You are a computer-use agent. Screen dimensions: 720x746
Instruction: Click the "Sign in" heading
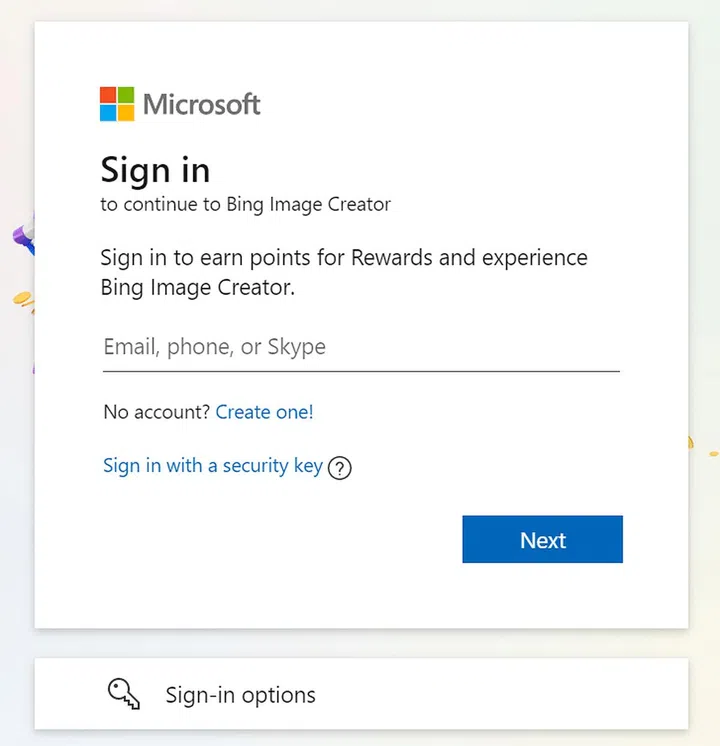155,170
